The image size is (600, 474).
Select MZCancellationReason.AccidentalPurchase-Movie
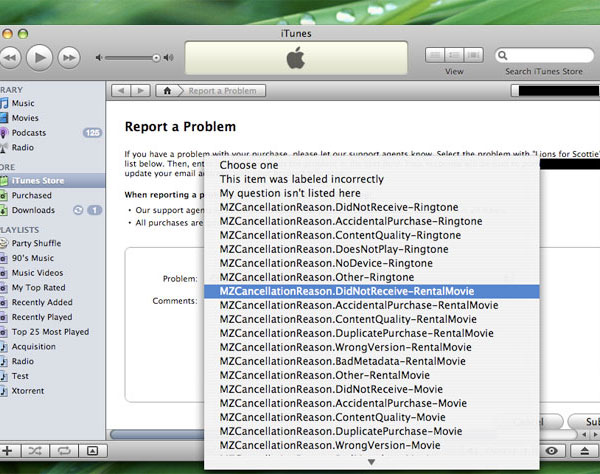pos(372,403)
